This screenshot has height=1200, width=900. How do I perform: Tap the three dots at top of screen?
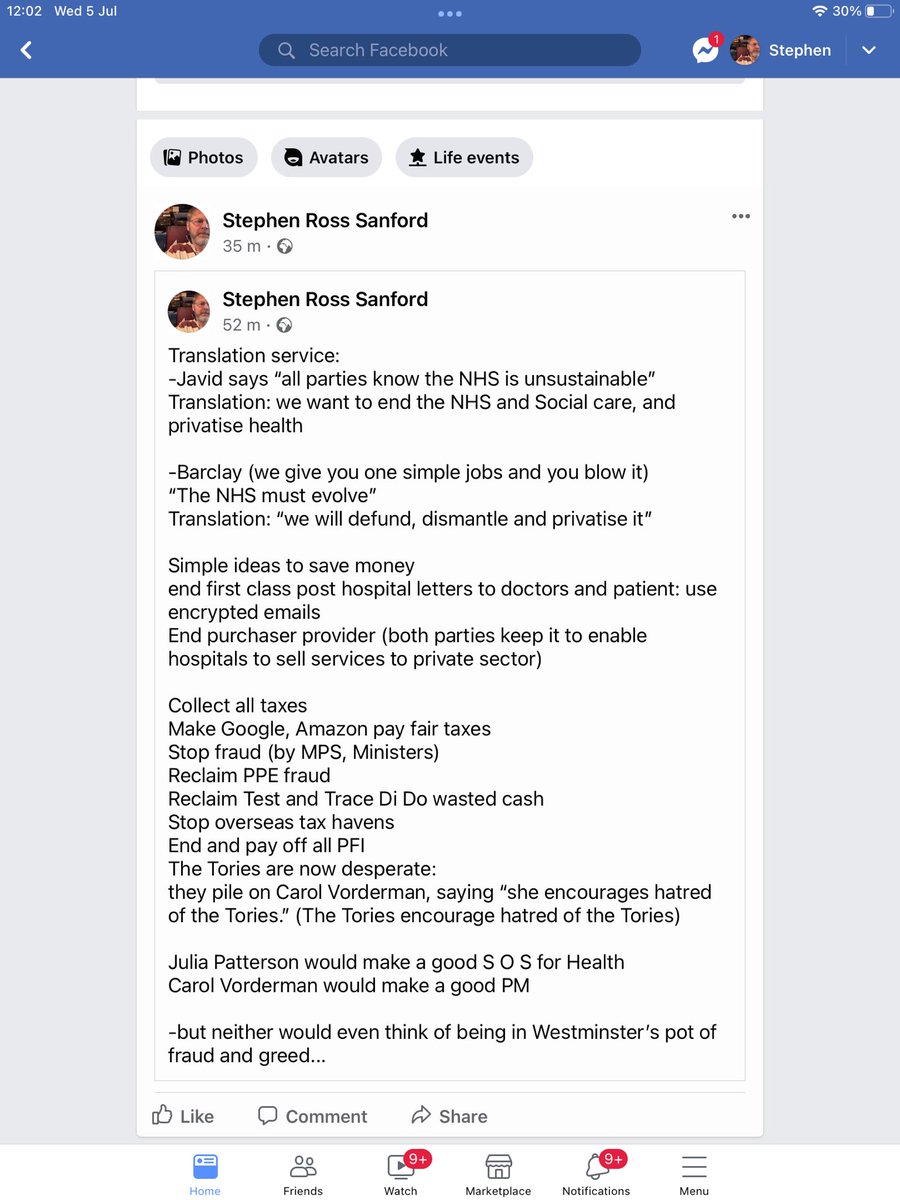click(x=450, y=14)
